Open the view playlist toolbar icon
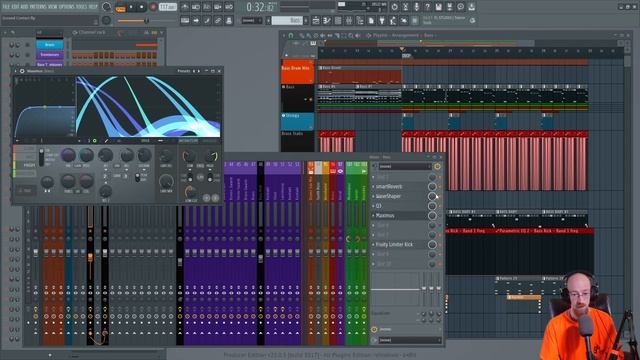 pyautogui.click(x=316, y=20)
